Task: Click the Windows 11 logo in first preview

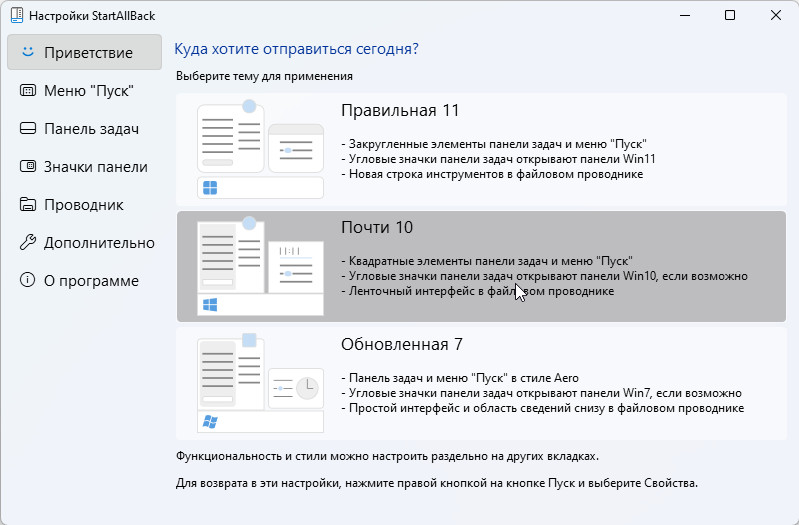Action: 210,188
